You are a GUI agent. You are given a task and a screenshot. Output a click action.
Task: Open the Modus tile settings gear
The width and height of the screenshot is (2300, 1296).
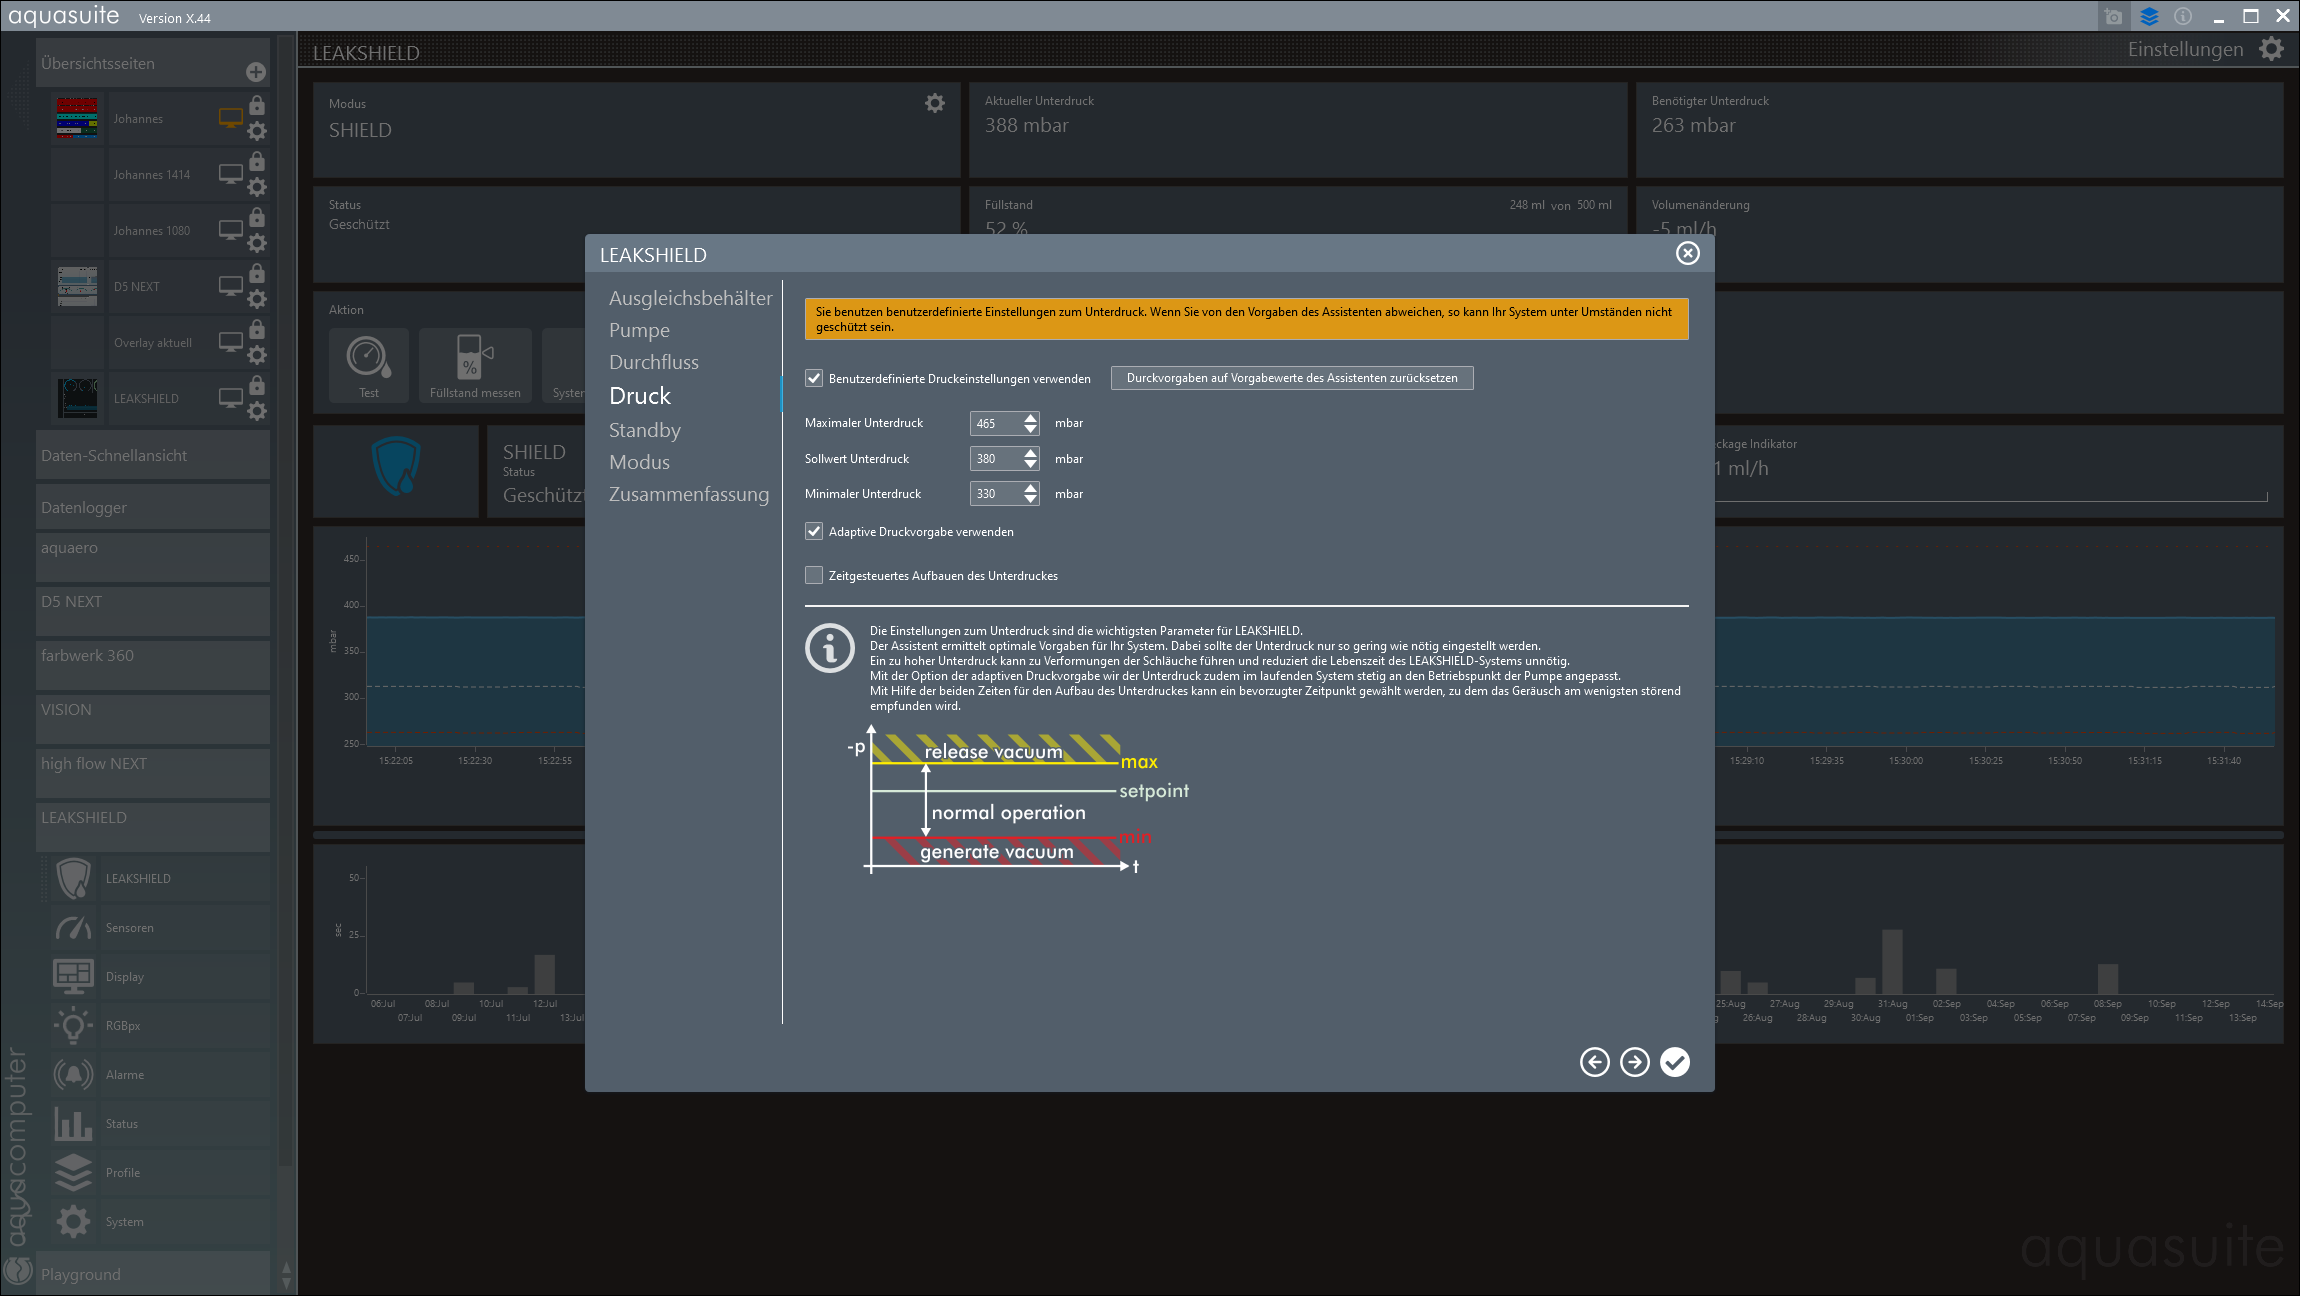[x=935, y=103]
